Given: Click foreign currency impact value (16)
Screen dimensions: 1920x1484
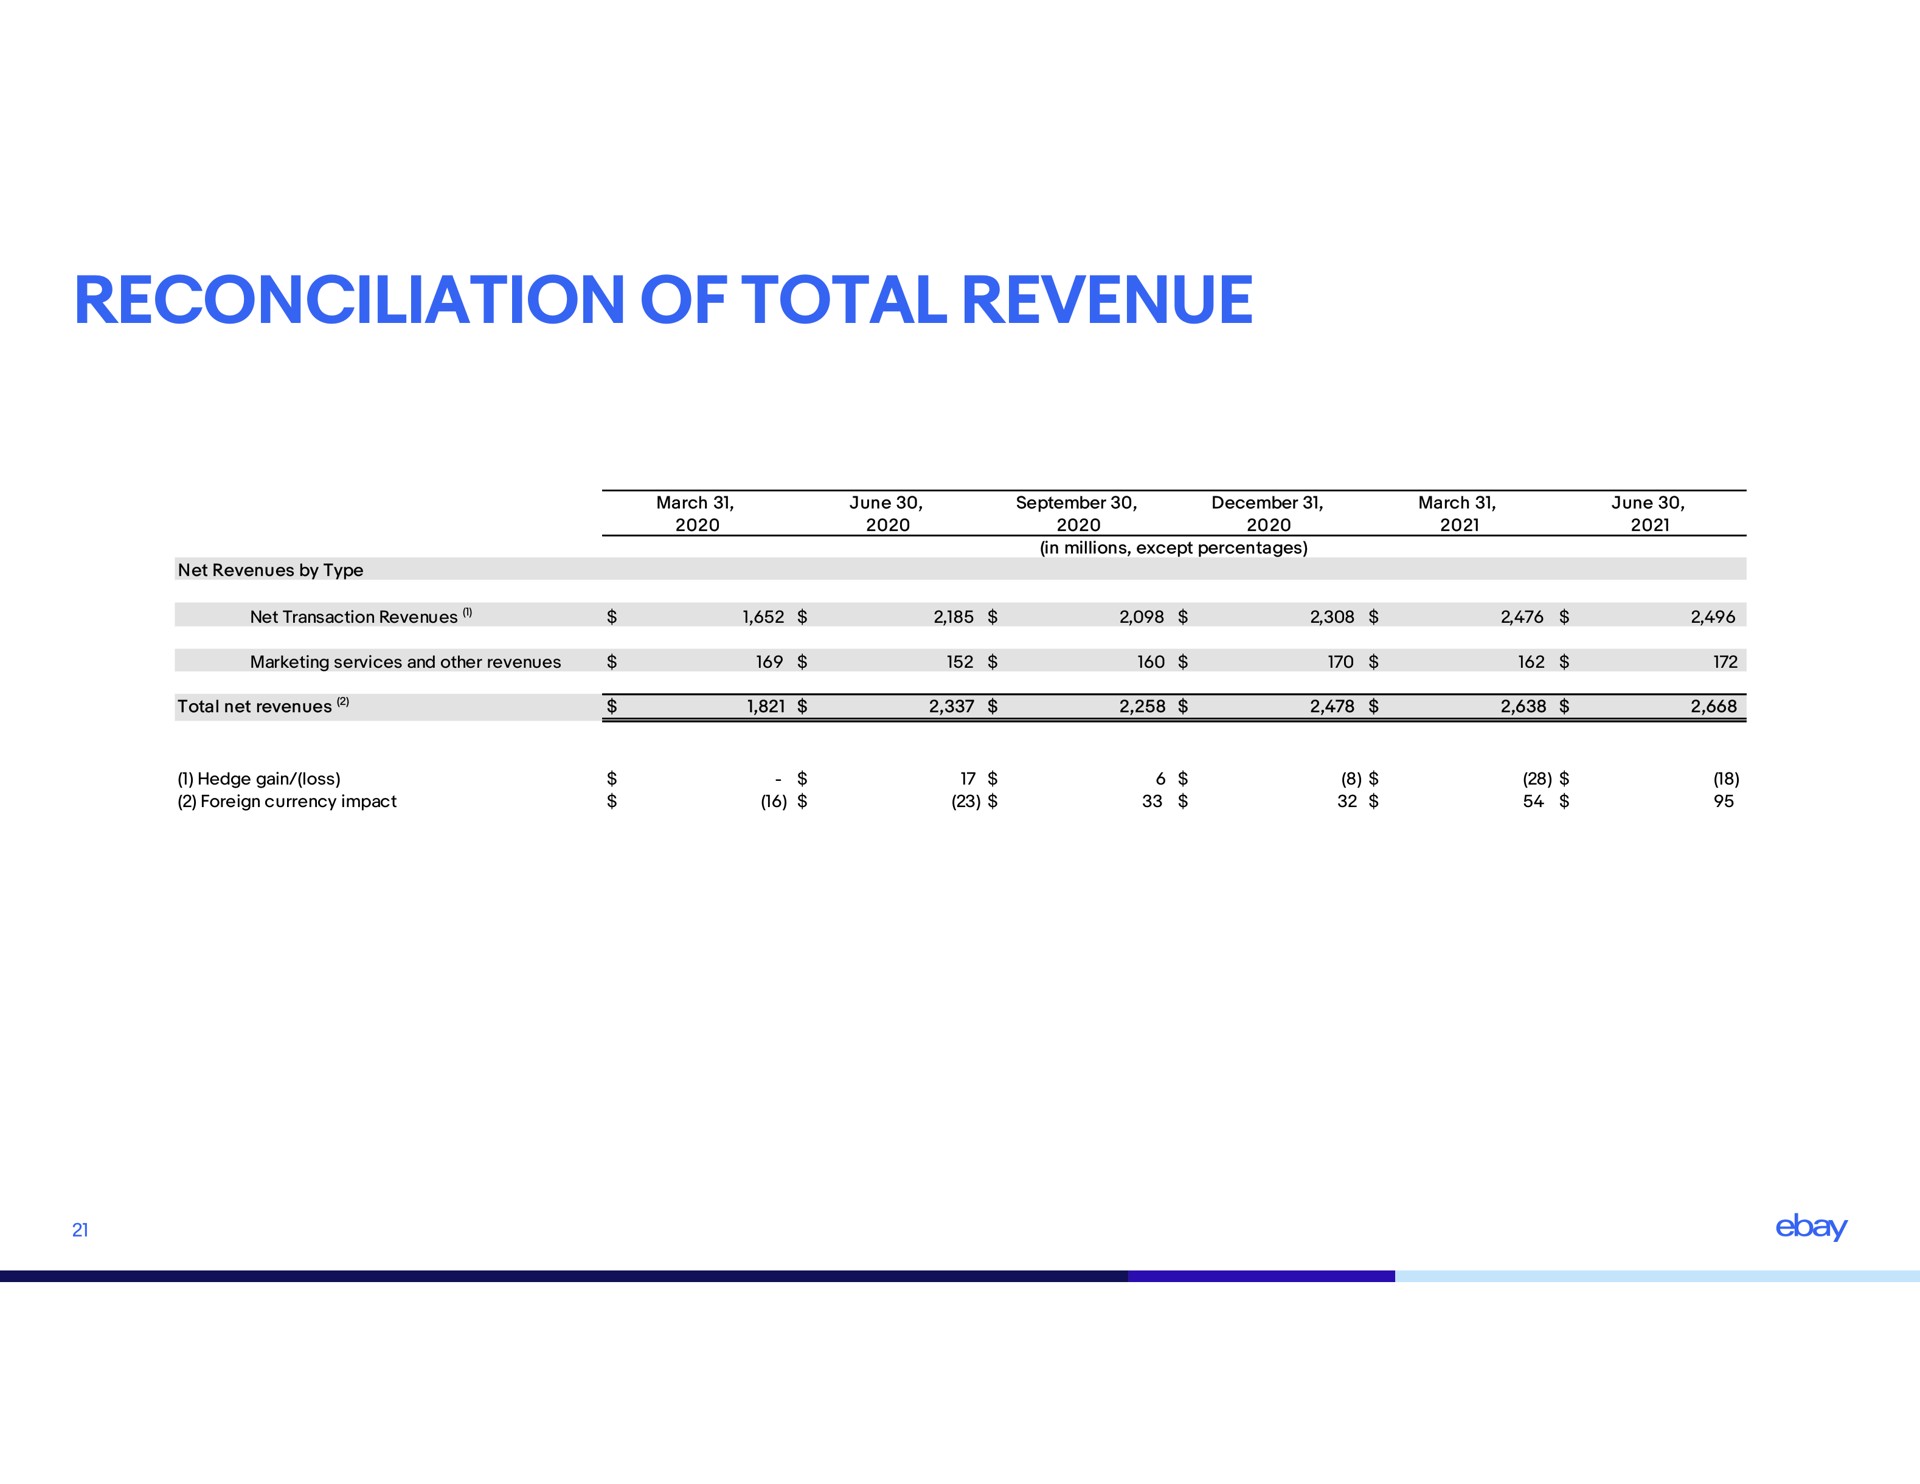Looking at the screenshot, I should coord(773,802).
